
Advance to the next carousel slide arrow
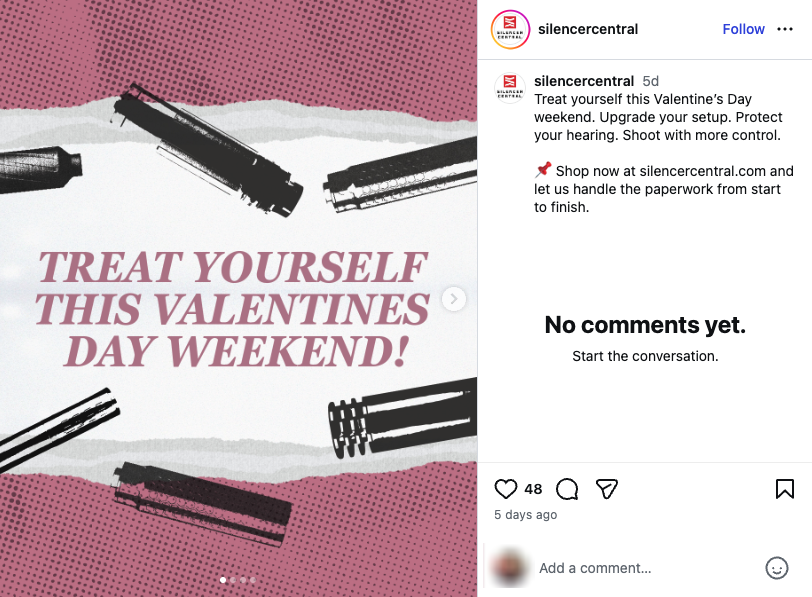click(x=454, y=298)
